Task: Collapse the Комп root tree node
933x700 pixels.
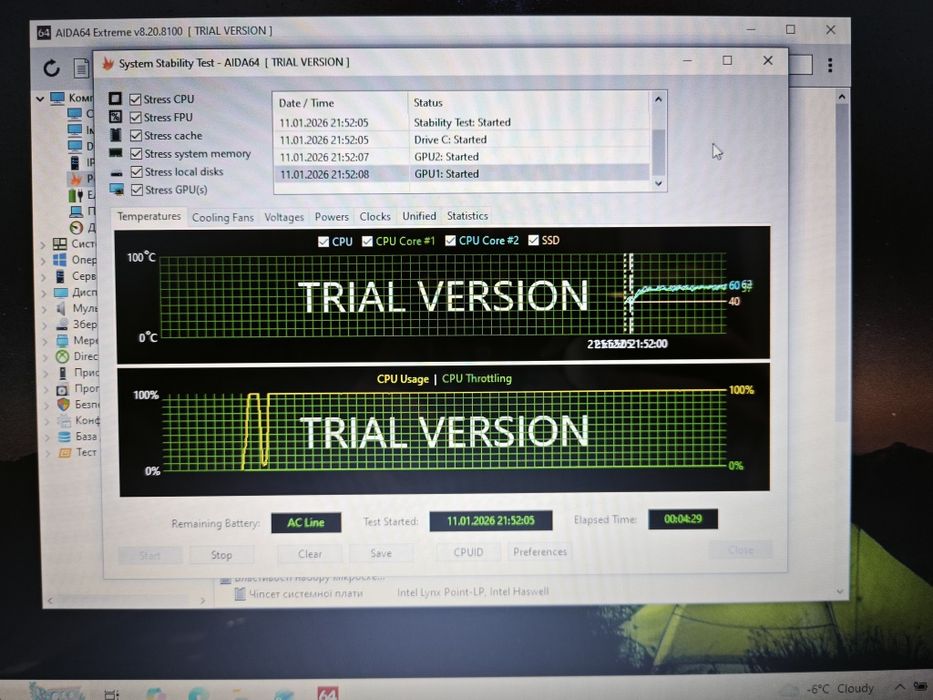Action: (x=40, y=98)
